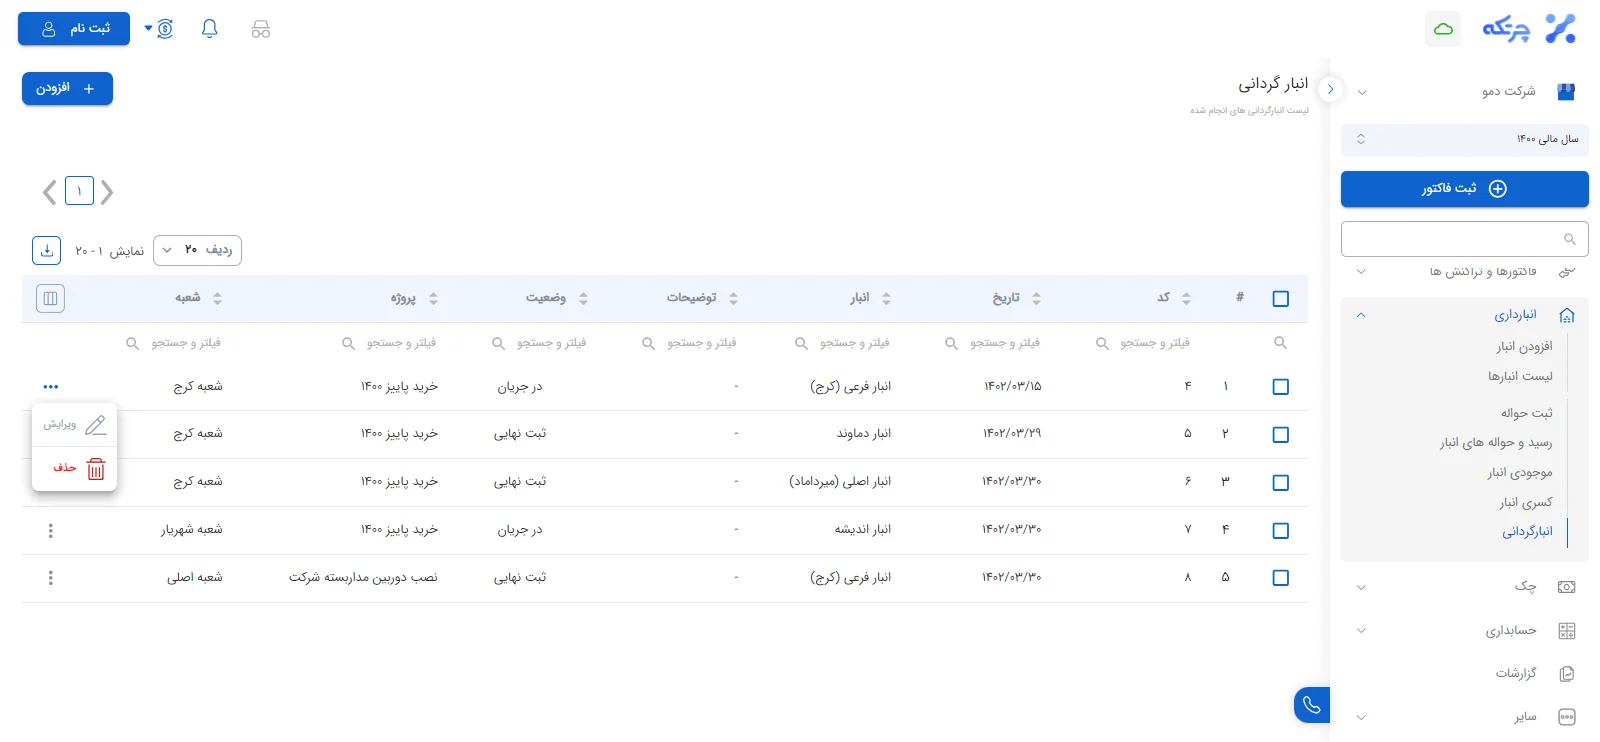Click the cloud sync status icon
Viewport: 1600px width, 742px height.
point(1443,29)
